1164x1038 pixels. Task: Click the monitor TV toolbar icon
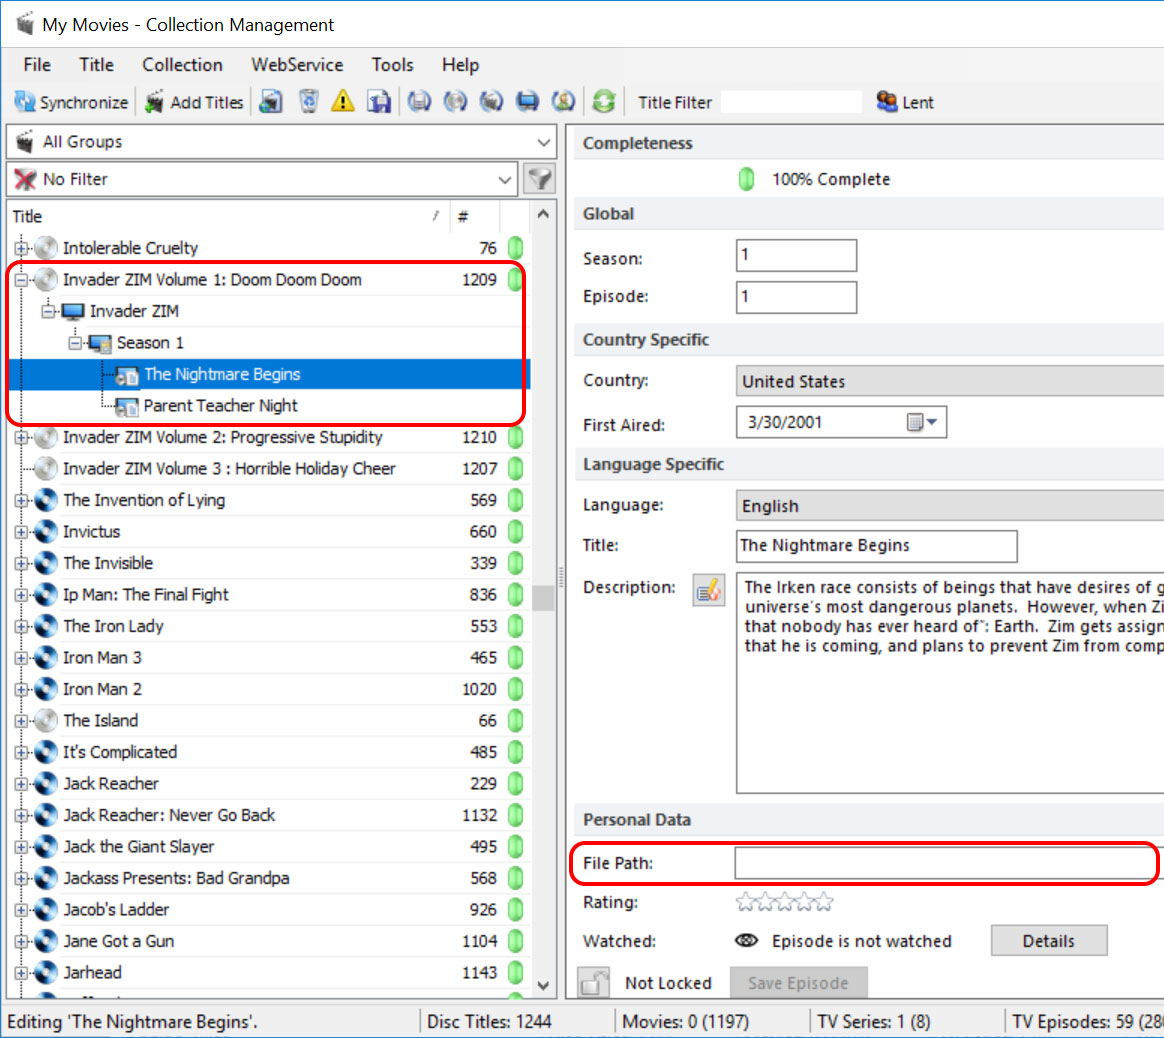click(x=528, y=102)
